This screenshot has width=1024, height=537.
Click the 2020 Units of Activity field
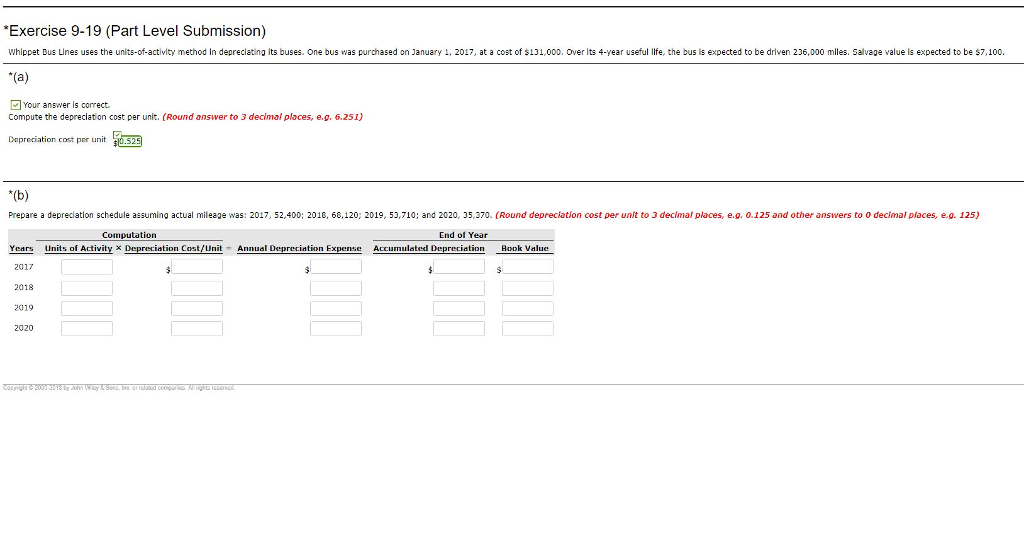pyautogui.click(x=87, y=329)
